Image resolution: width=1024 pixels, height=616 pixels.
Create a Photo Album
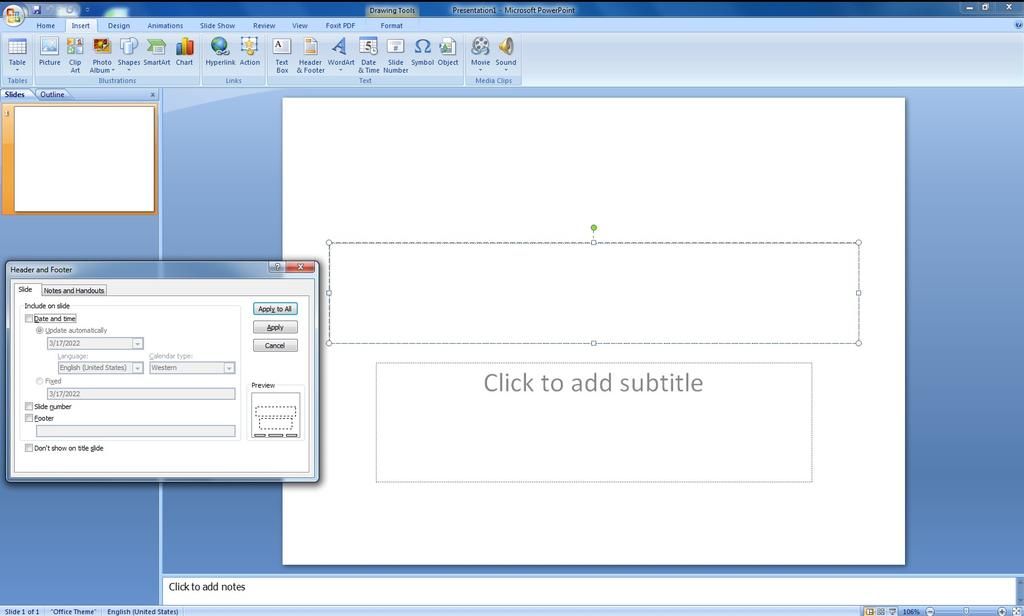tap(102, 54)
